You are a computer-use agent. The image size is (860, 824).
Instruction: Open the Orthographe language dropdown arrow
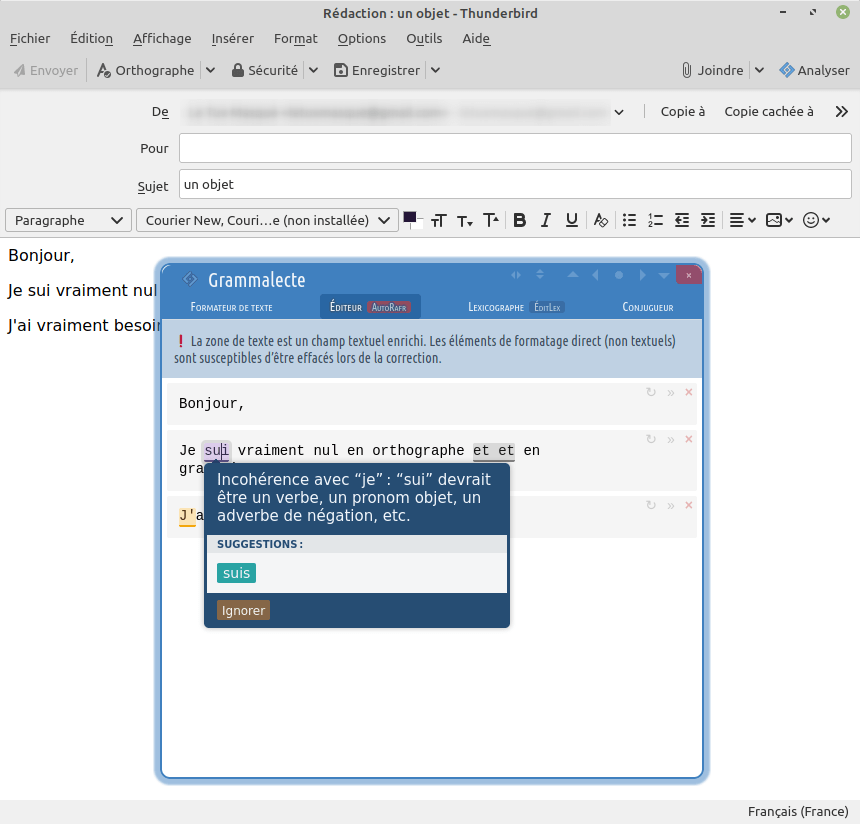(211, 70)
